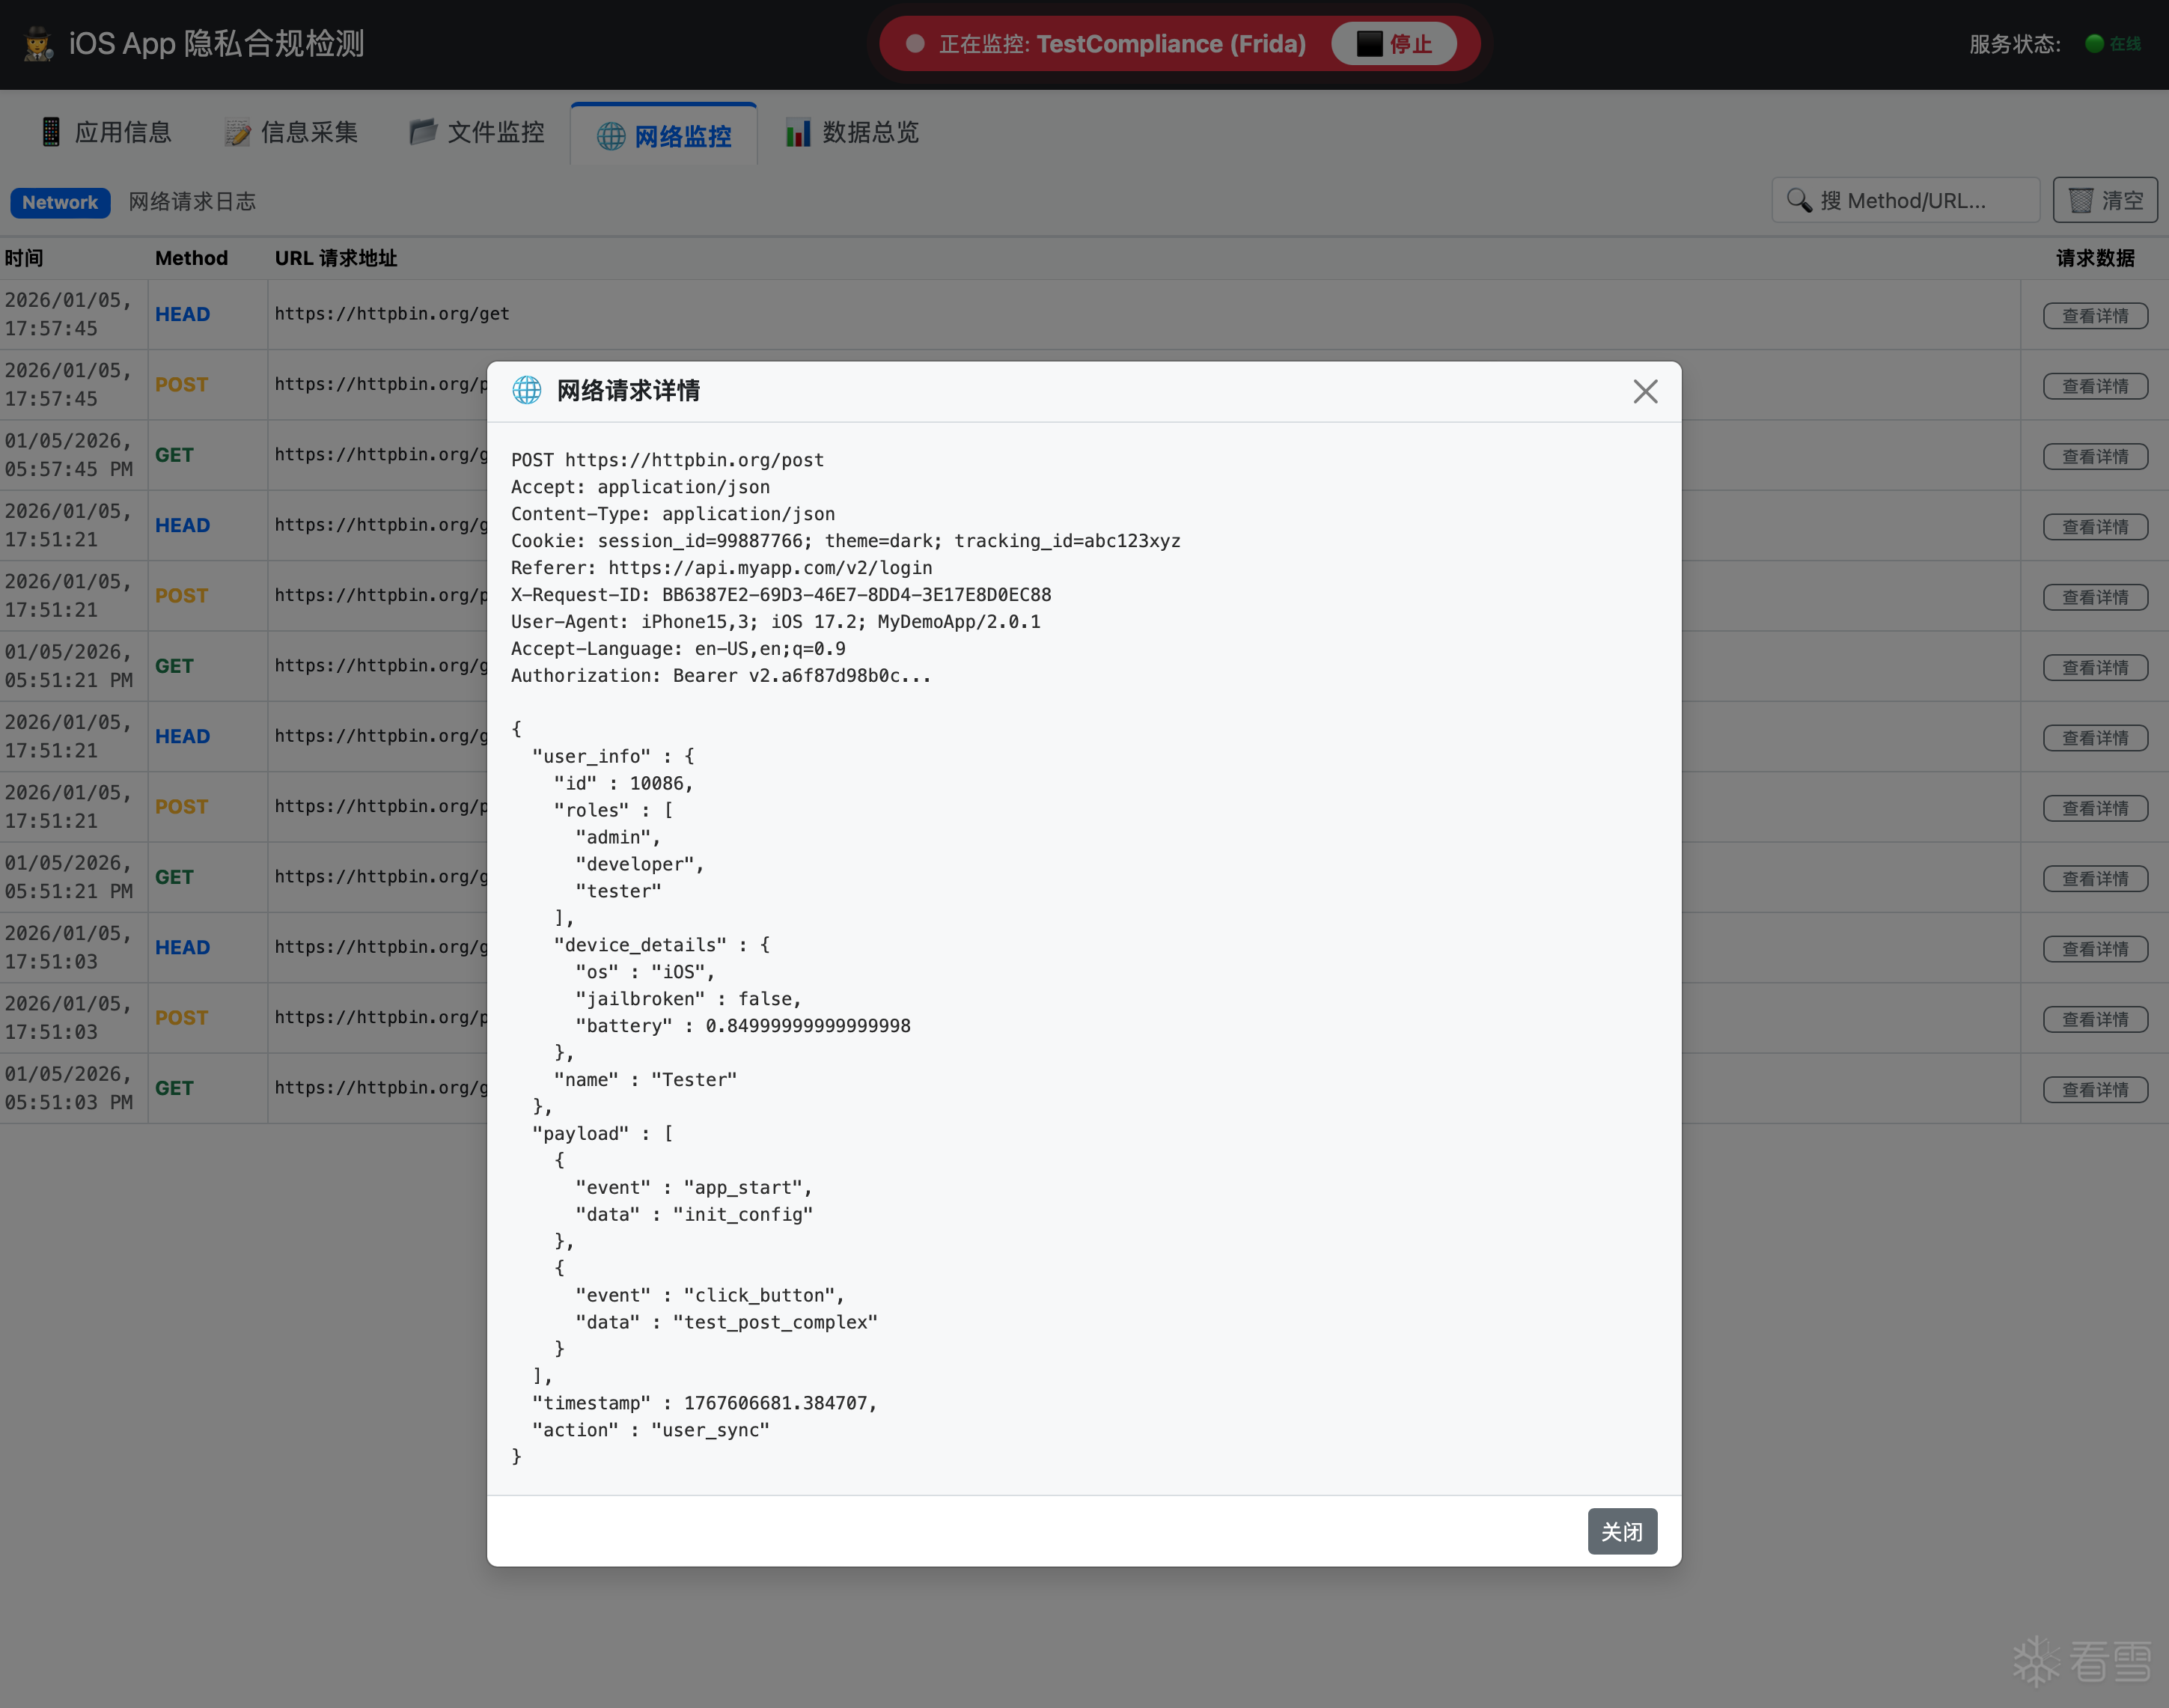Click the blue Network badge

click(60, 202)
